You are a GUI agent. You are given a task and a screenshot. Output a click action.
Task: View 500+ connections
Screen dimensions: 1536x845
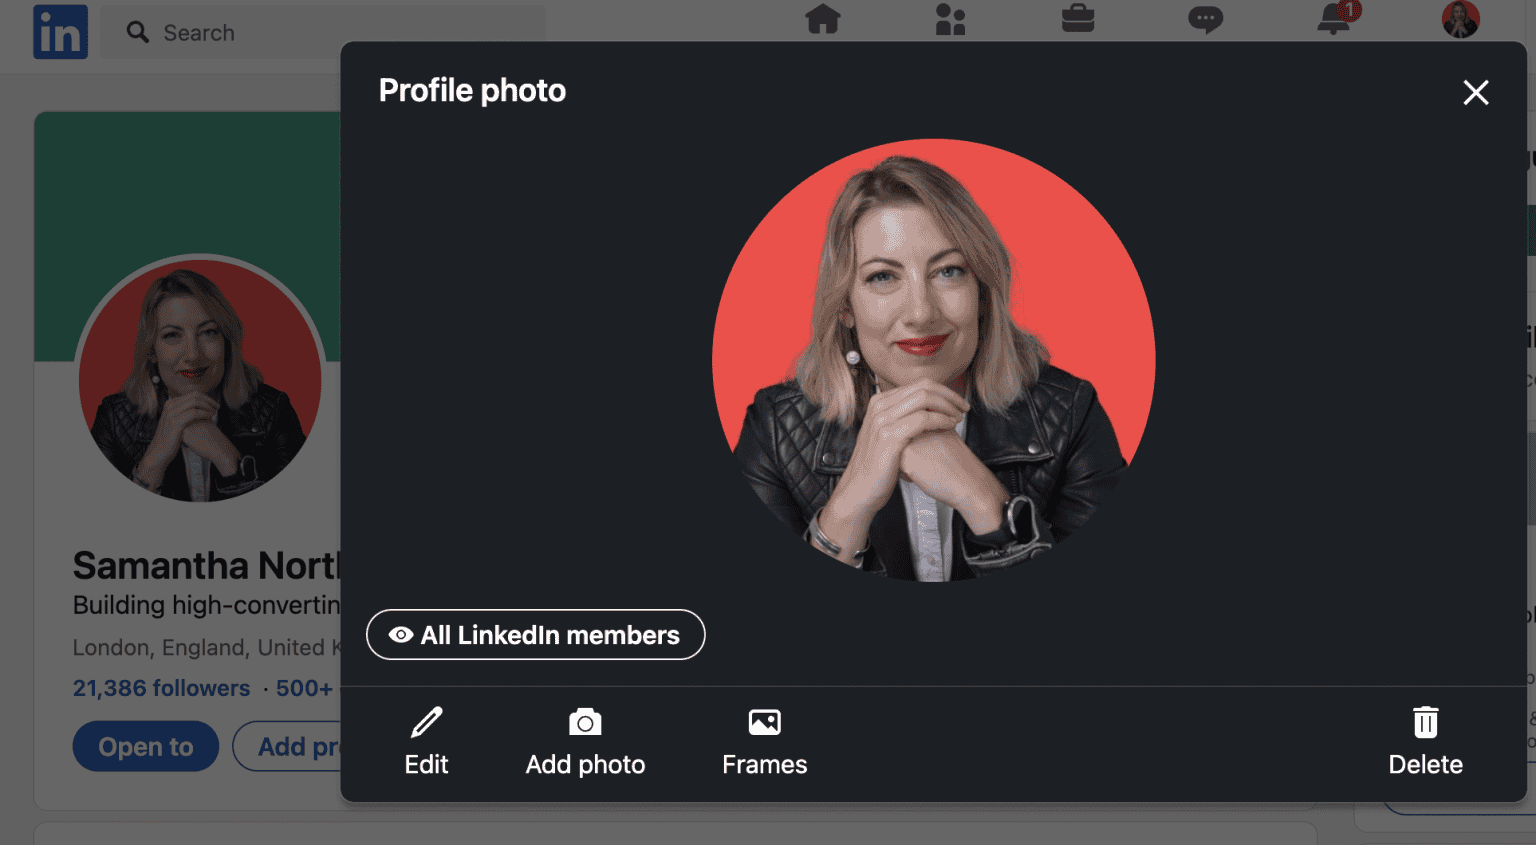point(304,688)
